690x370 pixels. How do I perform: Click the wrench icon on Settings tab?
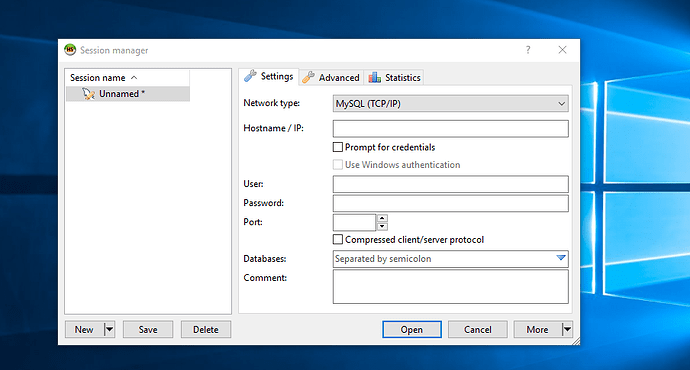point(250,76)
